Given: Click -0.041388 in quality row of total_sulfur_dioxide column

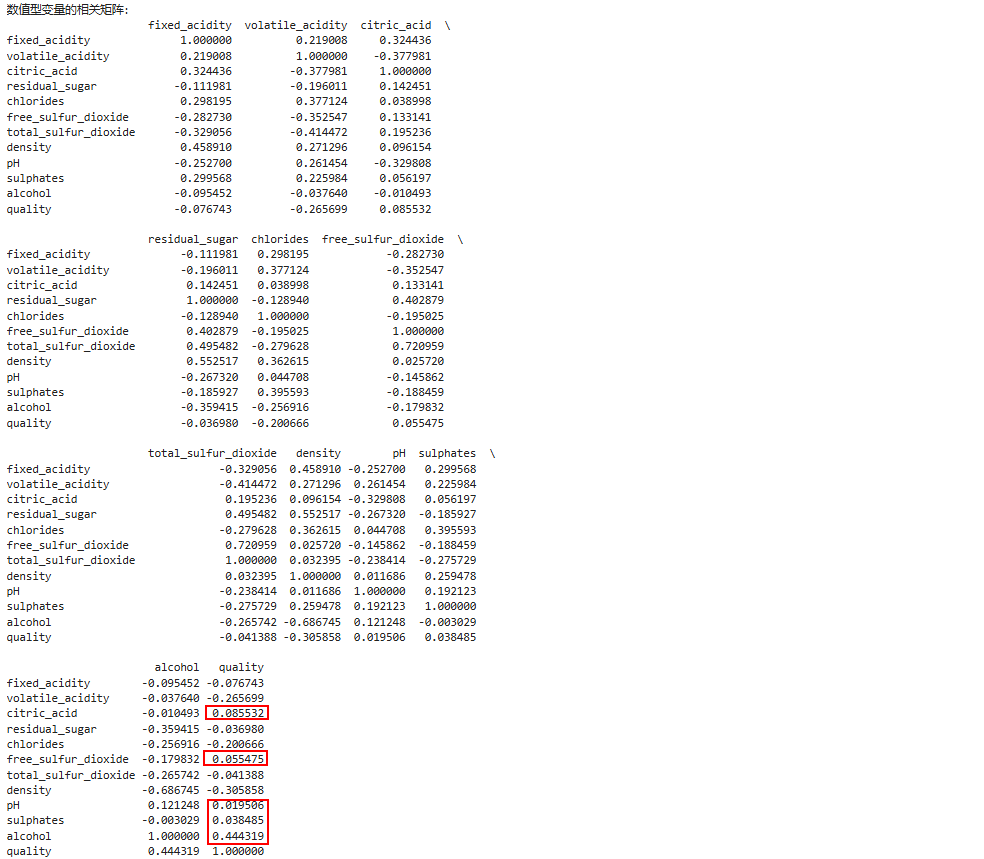Looking at the screenshot, I should (x=248, y=637).
